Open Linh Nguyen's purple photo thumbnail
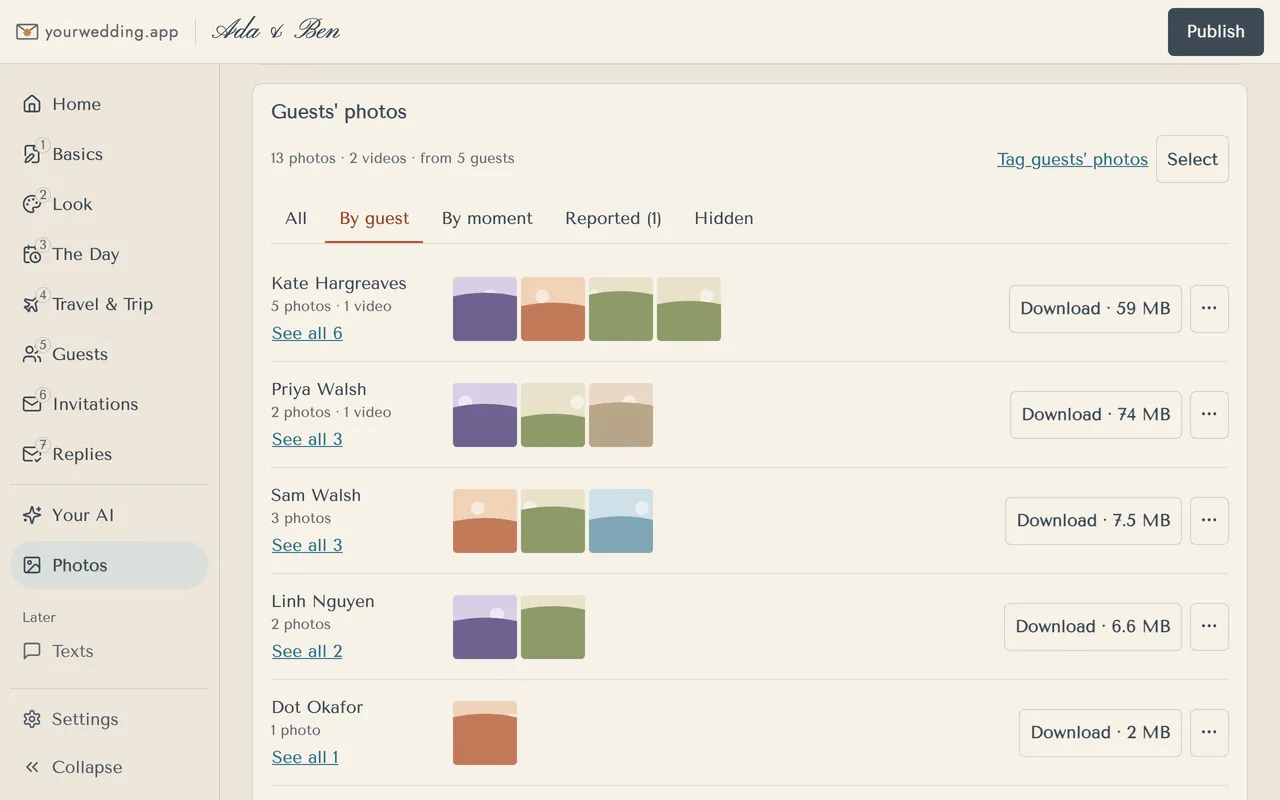The width and height of the screenshot is (1280, 800). (x=485, y=627)
